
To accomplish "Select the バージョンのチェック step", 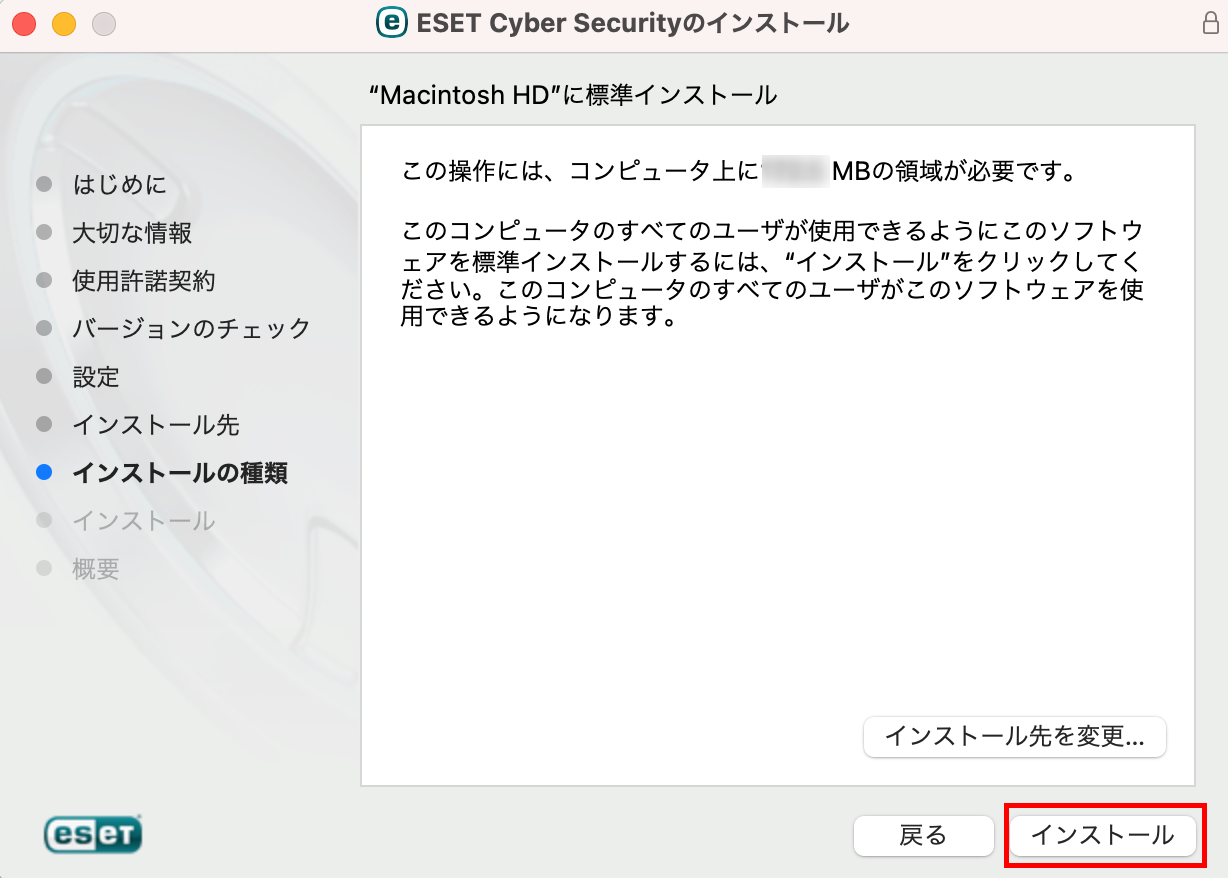I will [x=192, y=328].
